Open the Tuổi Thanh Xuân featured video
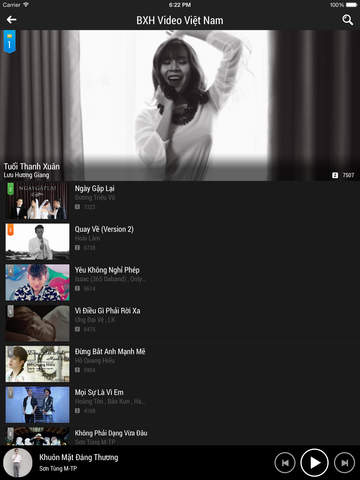360x480 pixels. click(x=180, y=105)
